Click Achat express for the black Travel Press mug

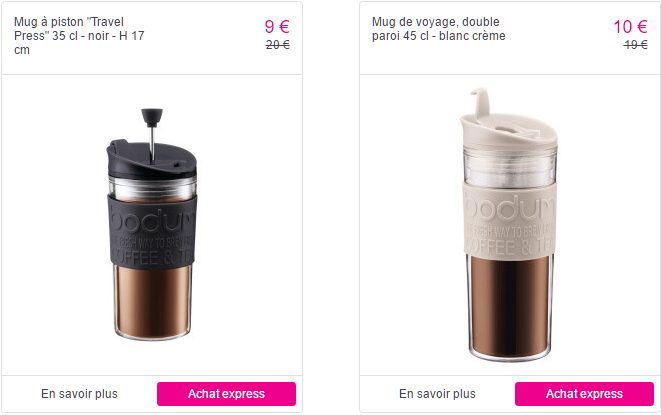point(226,394)
